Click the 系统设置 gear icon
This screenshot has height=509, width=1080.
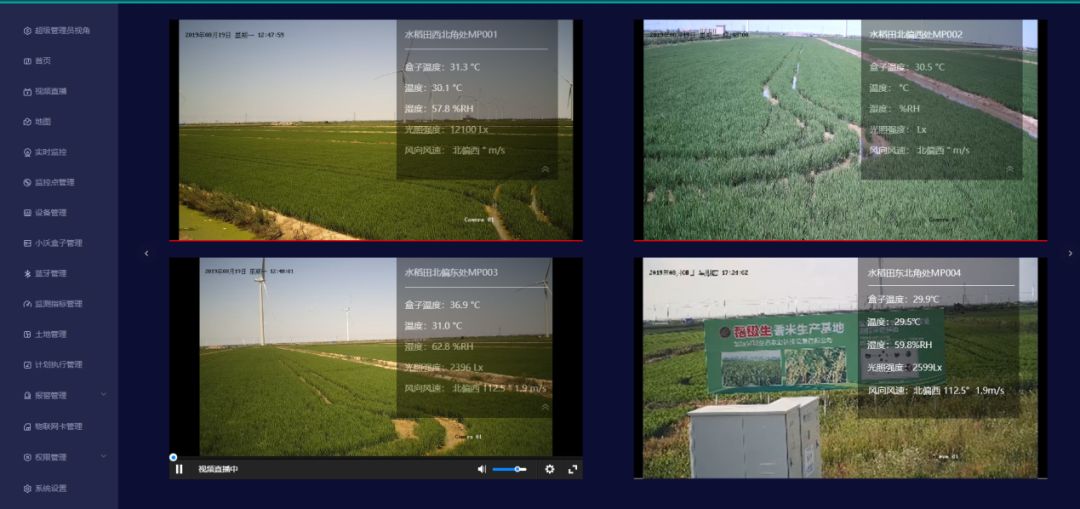(28, 488)
